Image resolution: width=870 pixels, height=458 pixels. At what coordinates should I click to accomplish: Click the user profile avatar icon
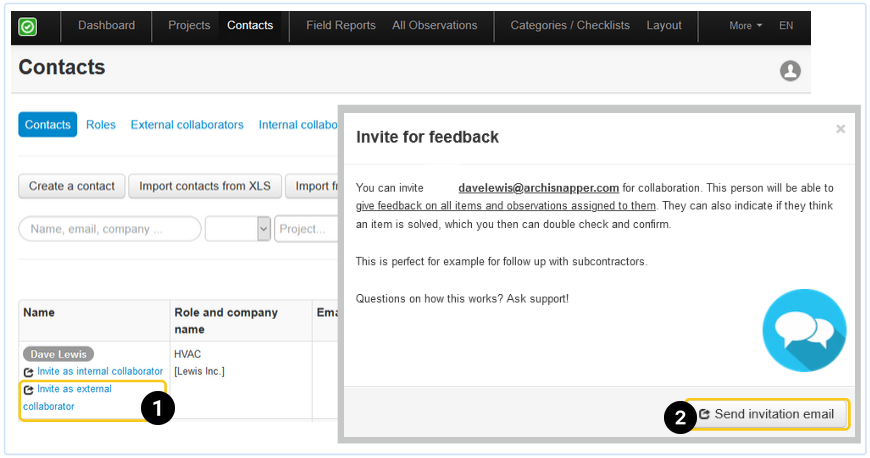(x=790, y=71)
